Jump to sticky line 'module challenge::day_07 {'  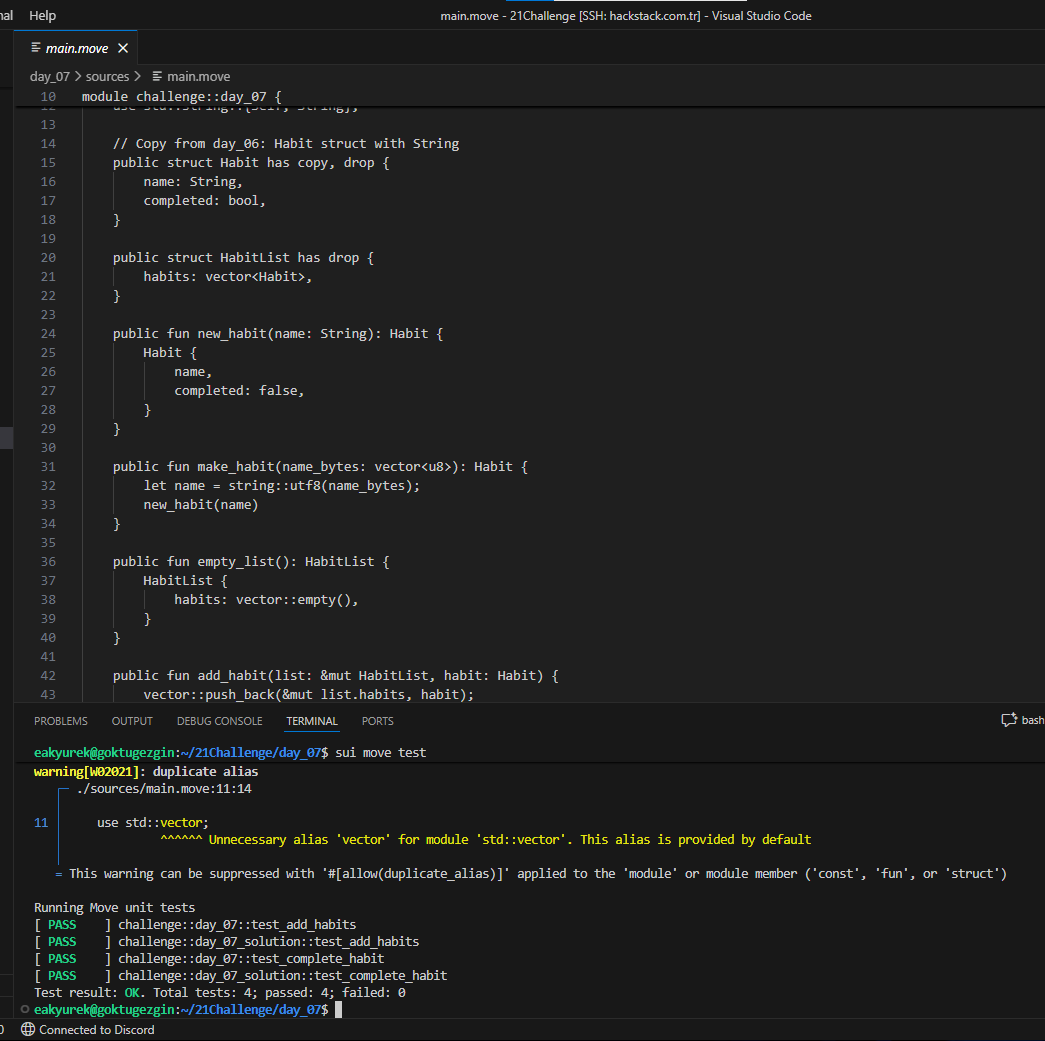pos(181,97)
